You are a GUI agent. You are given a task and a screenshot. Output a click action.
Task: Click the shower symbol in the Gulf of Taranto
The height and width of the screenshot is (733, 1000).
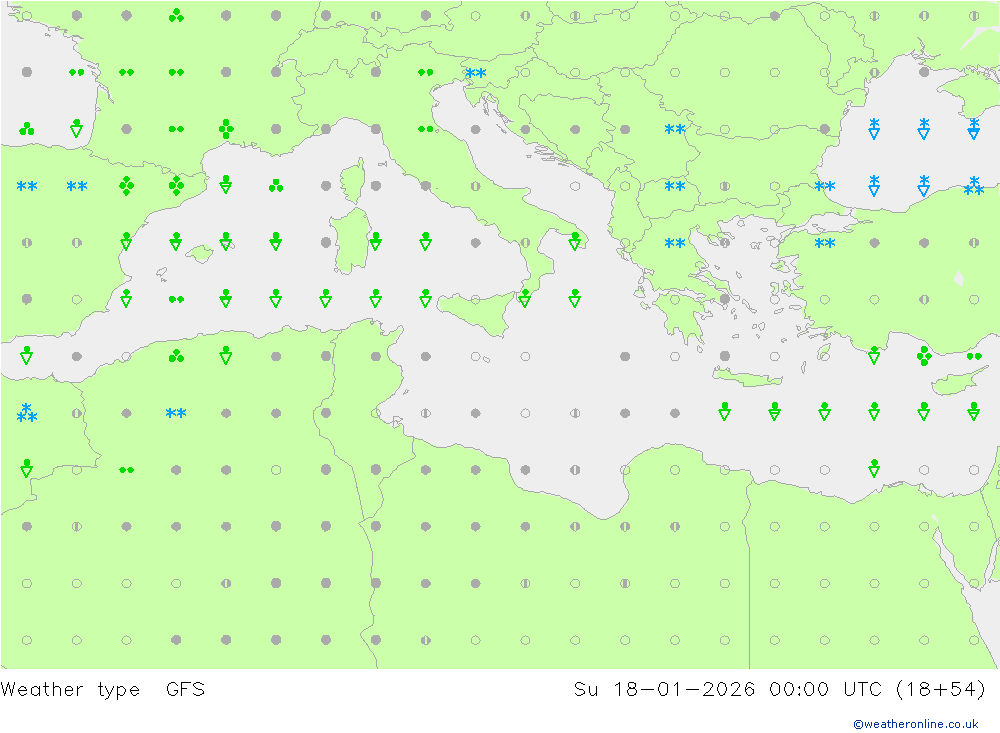(575, 242)
